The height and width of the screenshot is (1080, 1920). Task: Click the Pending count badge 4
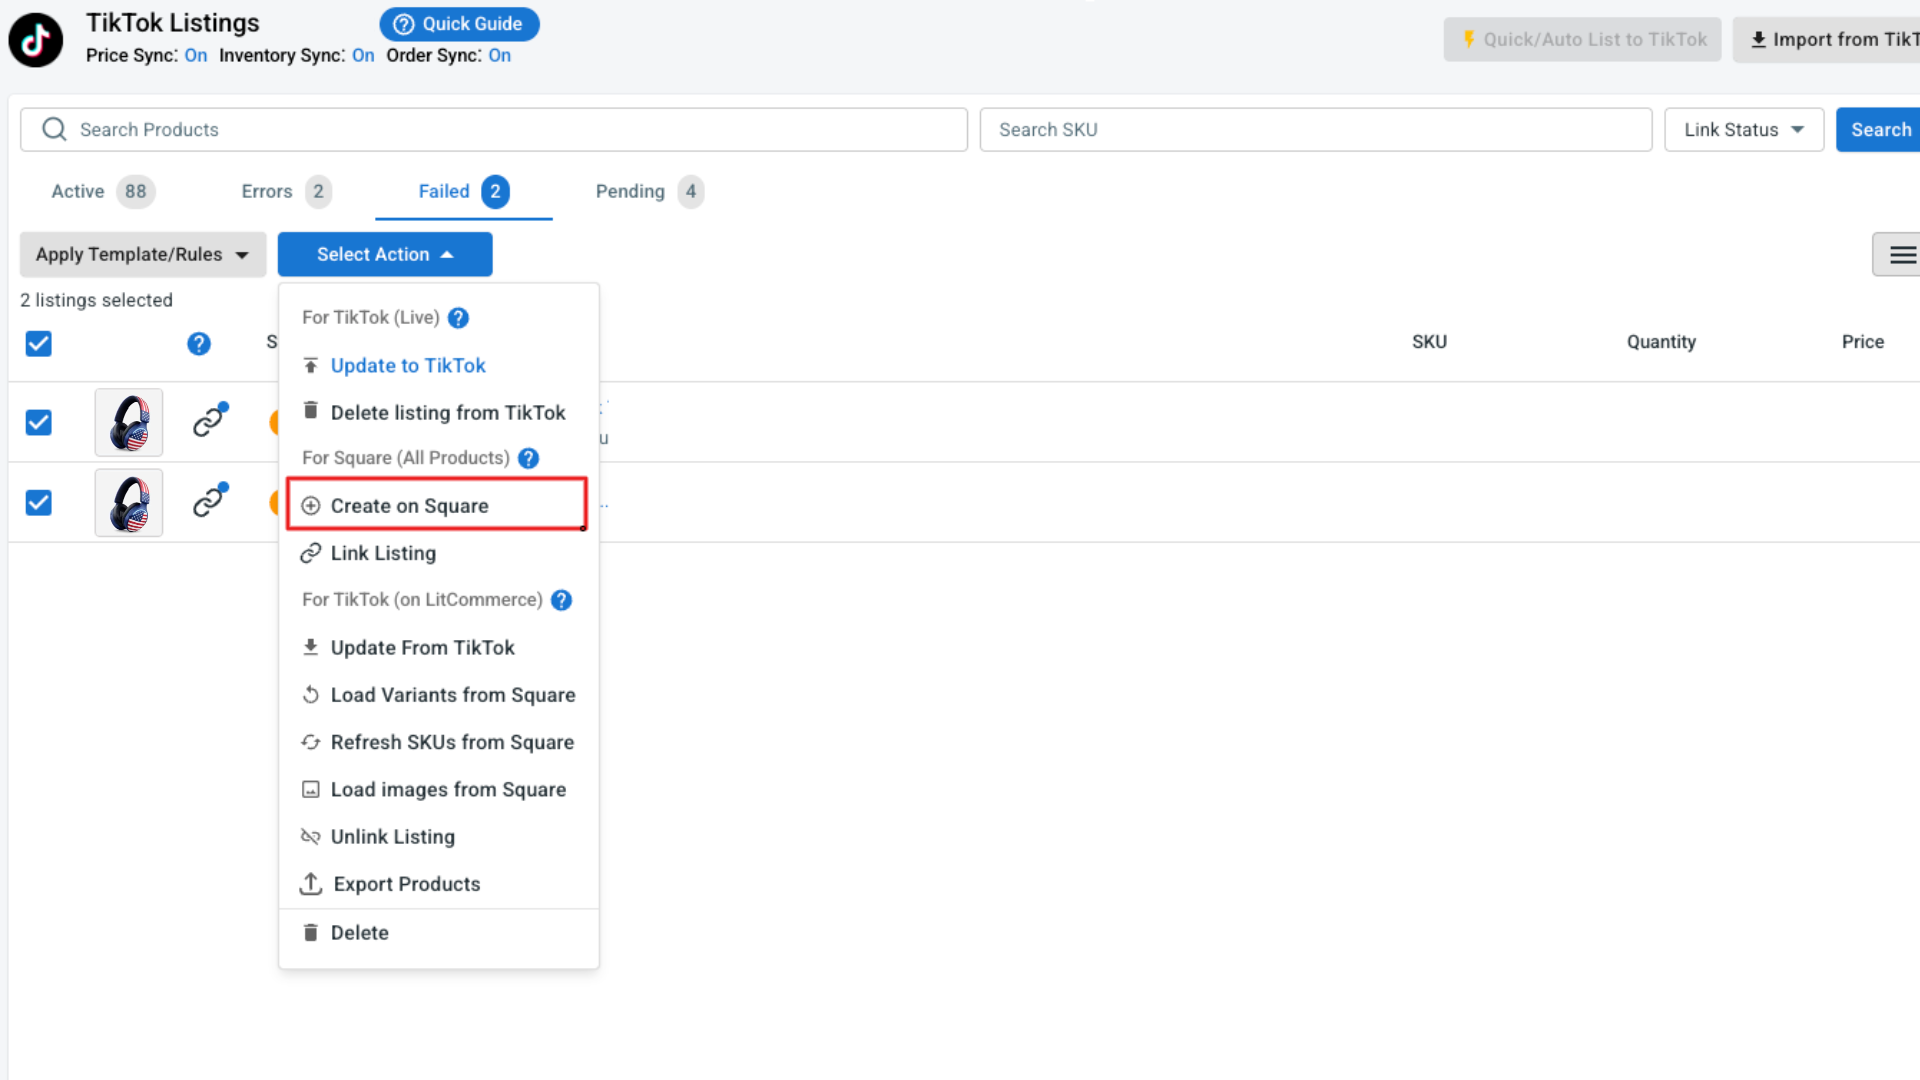pyautogui.click(x=691, y=191)
